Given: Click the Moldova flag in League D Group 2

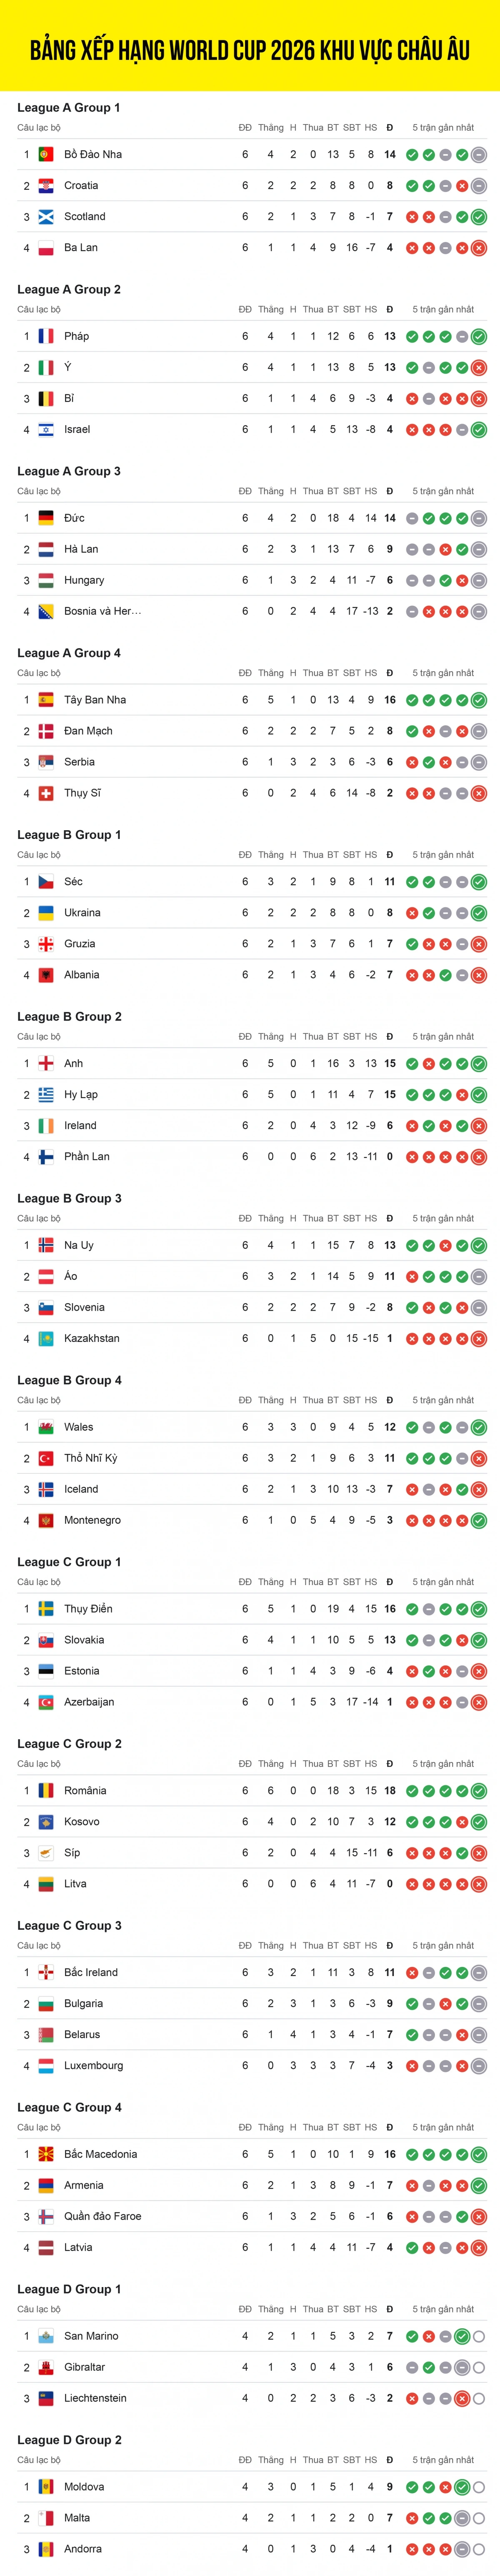Looking at the screenshot, I should tap(46, 2487).
